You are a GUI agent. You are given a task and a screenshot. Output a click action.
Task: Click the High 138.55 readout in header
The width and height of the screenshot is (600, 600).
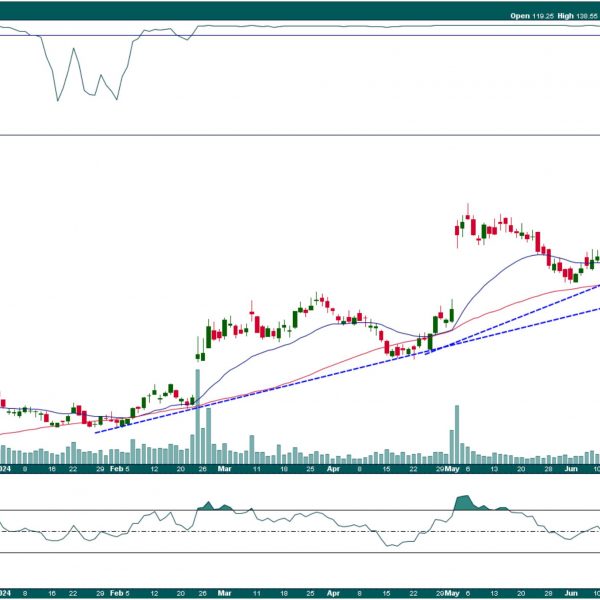pos(577,16)
